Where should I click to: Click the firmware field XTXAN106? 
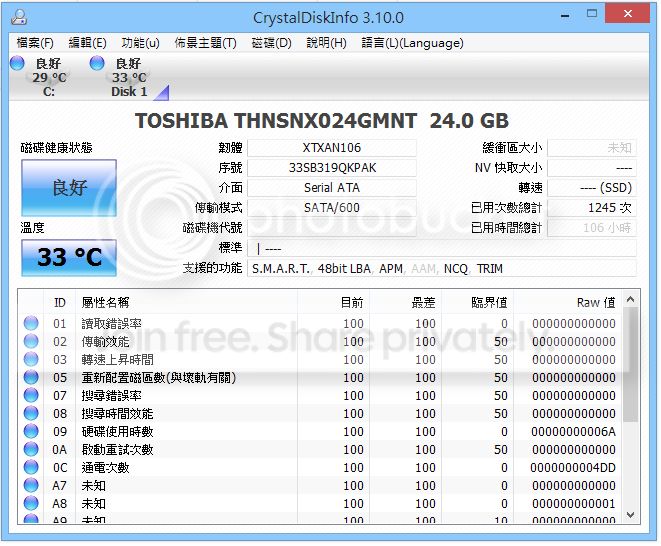coord(332,148)
